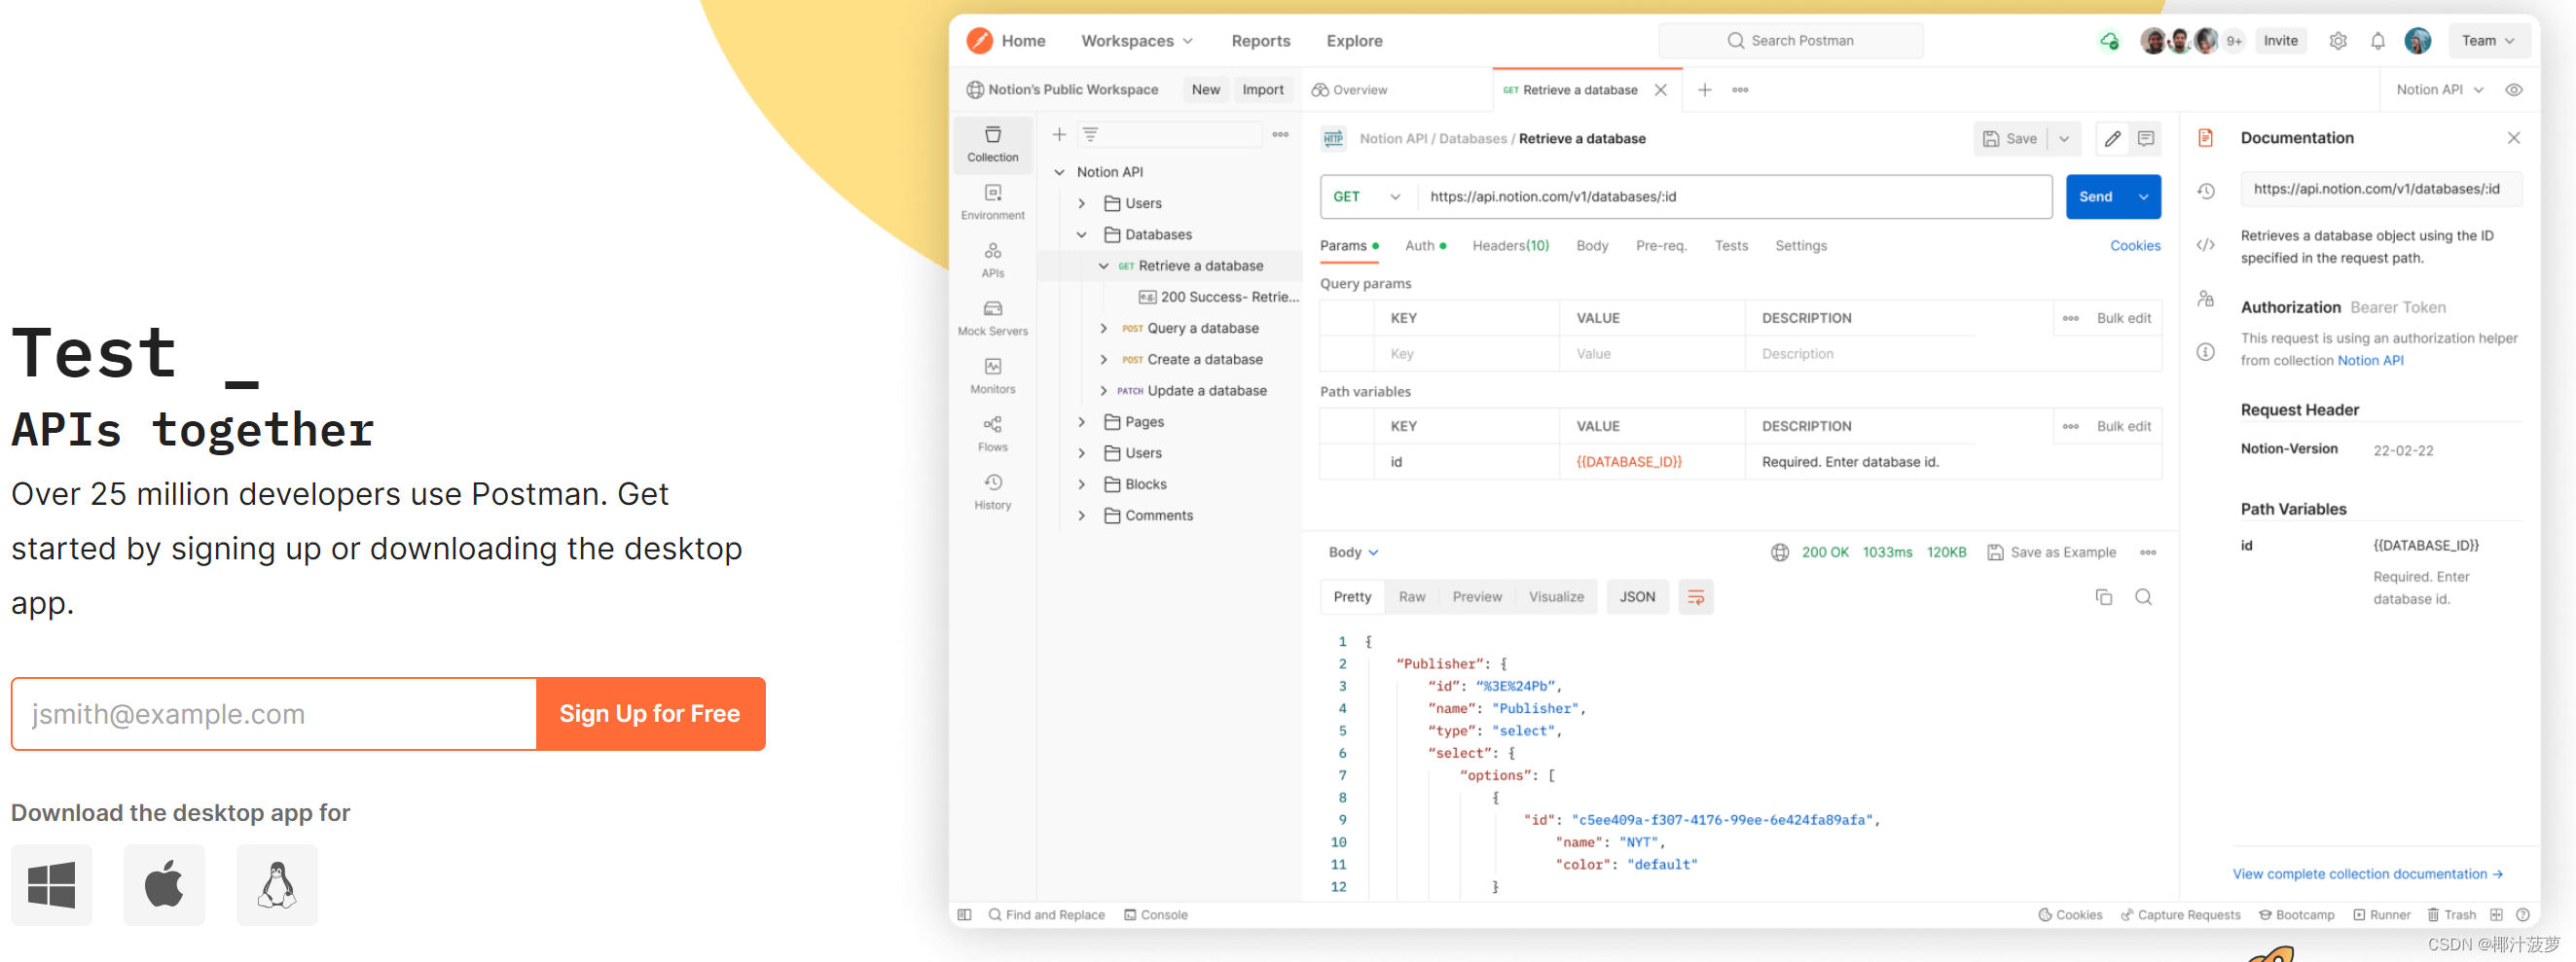Expand the Query a database request
Image resolution: width=2576 pixels, height=962 pixels.
click(x=1103, y=328)
